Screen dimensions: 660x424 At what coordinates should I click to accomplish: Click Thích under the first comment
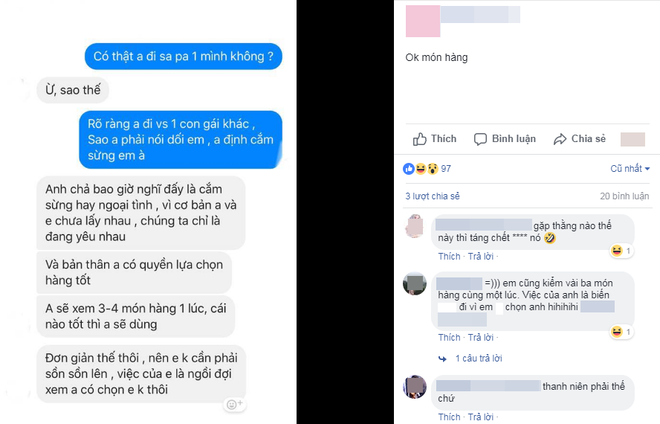(449, 256)
